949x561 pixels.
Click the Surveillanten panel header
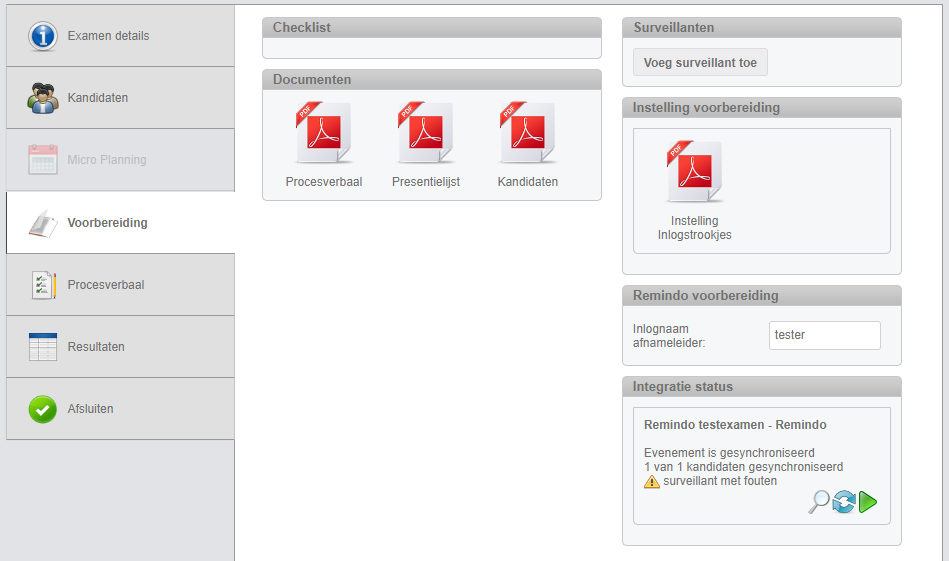[761, 28]
